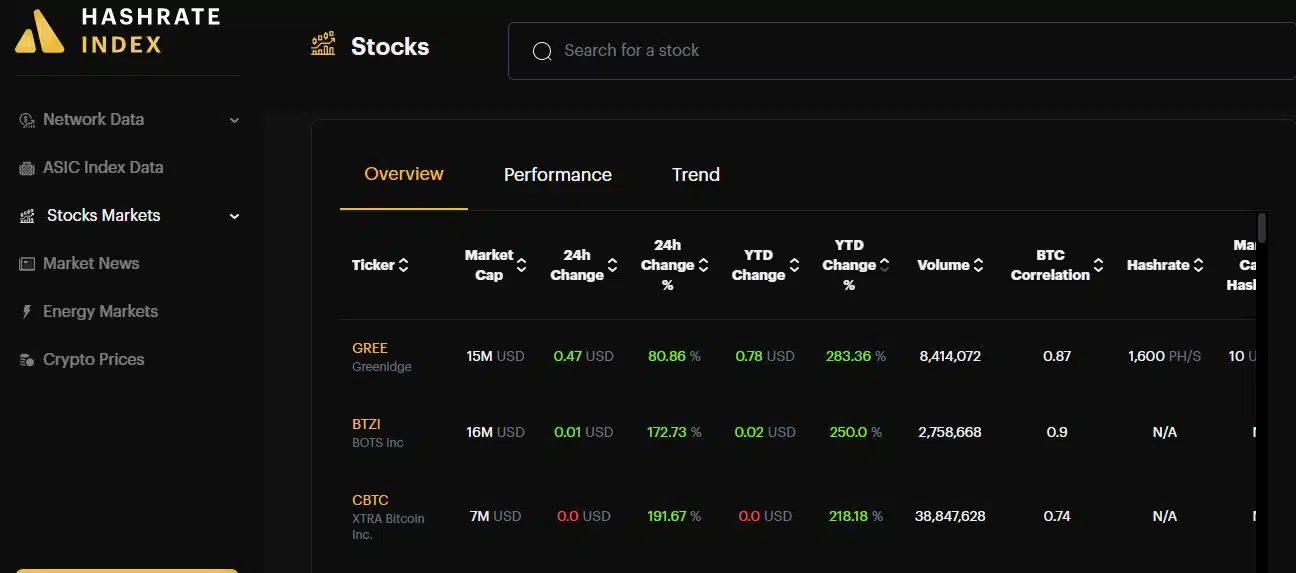Click the ASIC Index Data chip icon

click(27, 168)
